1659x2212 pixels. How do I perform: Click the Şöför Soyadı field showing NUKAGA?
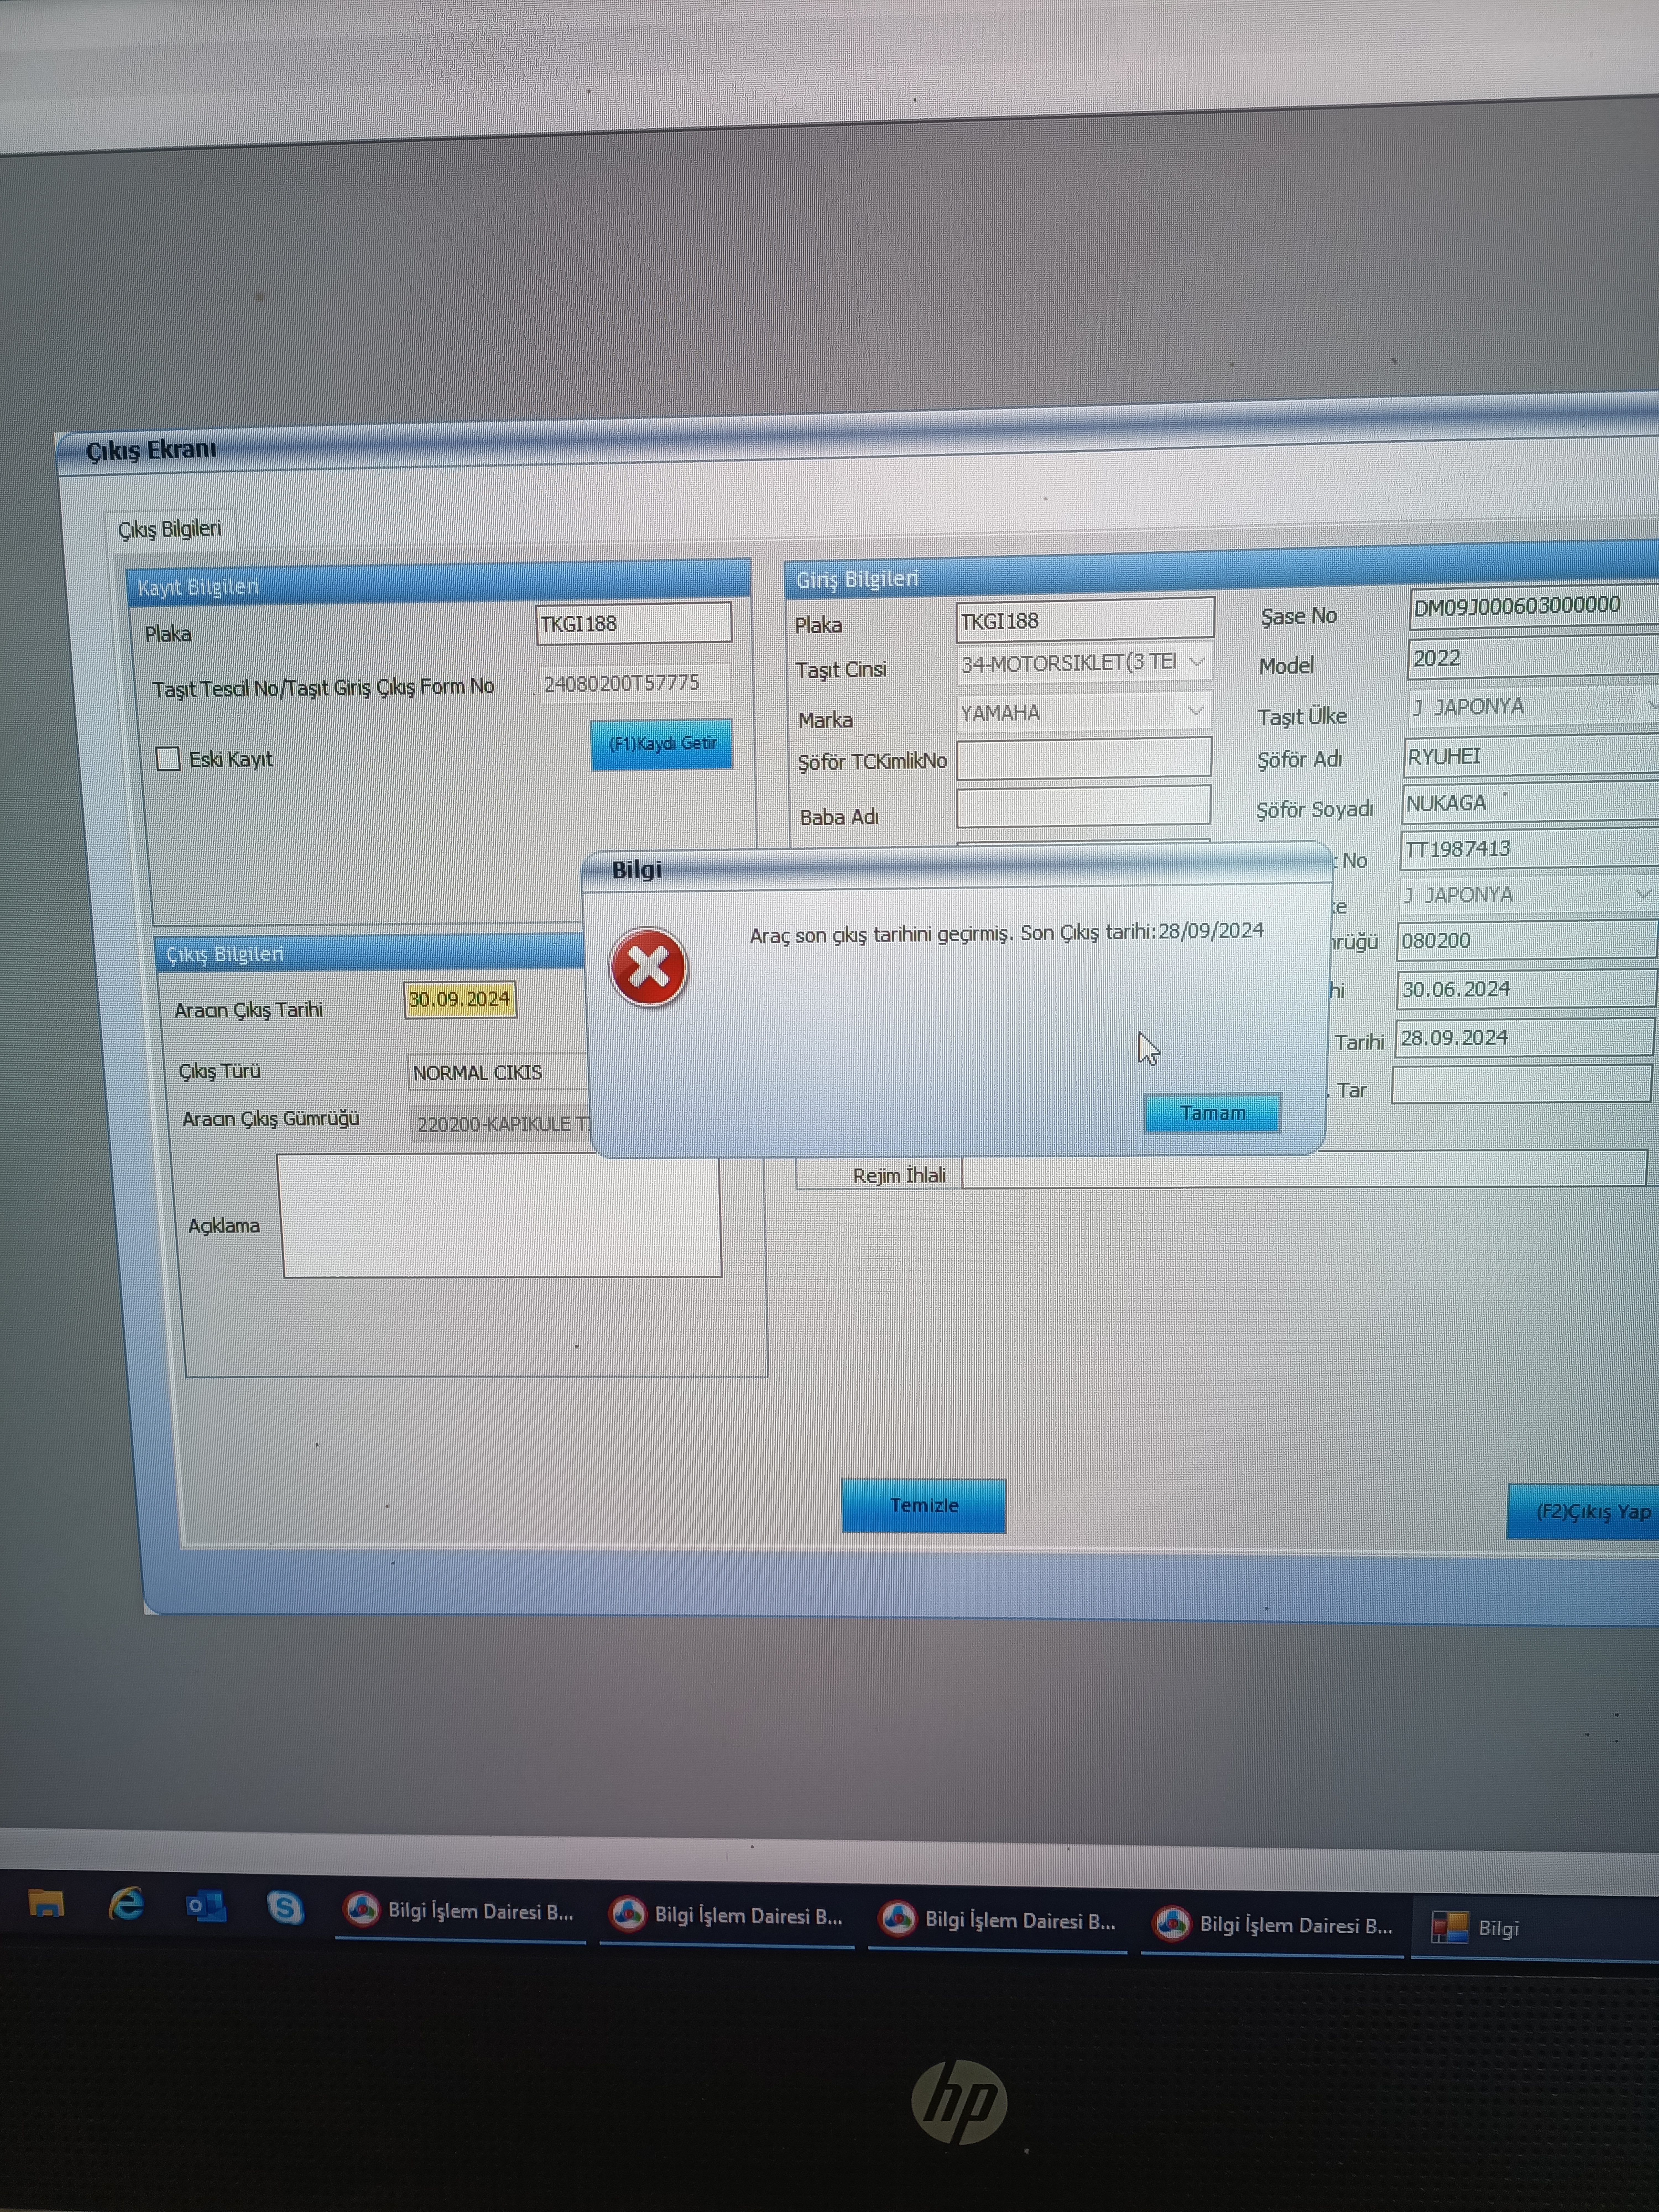(x=1530, y=803)
